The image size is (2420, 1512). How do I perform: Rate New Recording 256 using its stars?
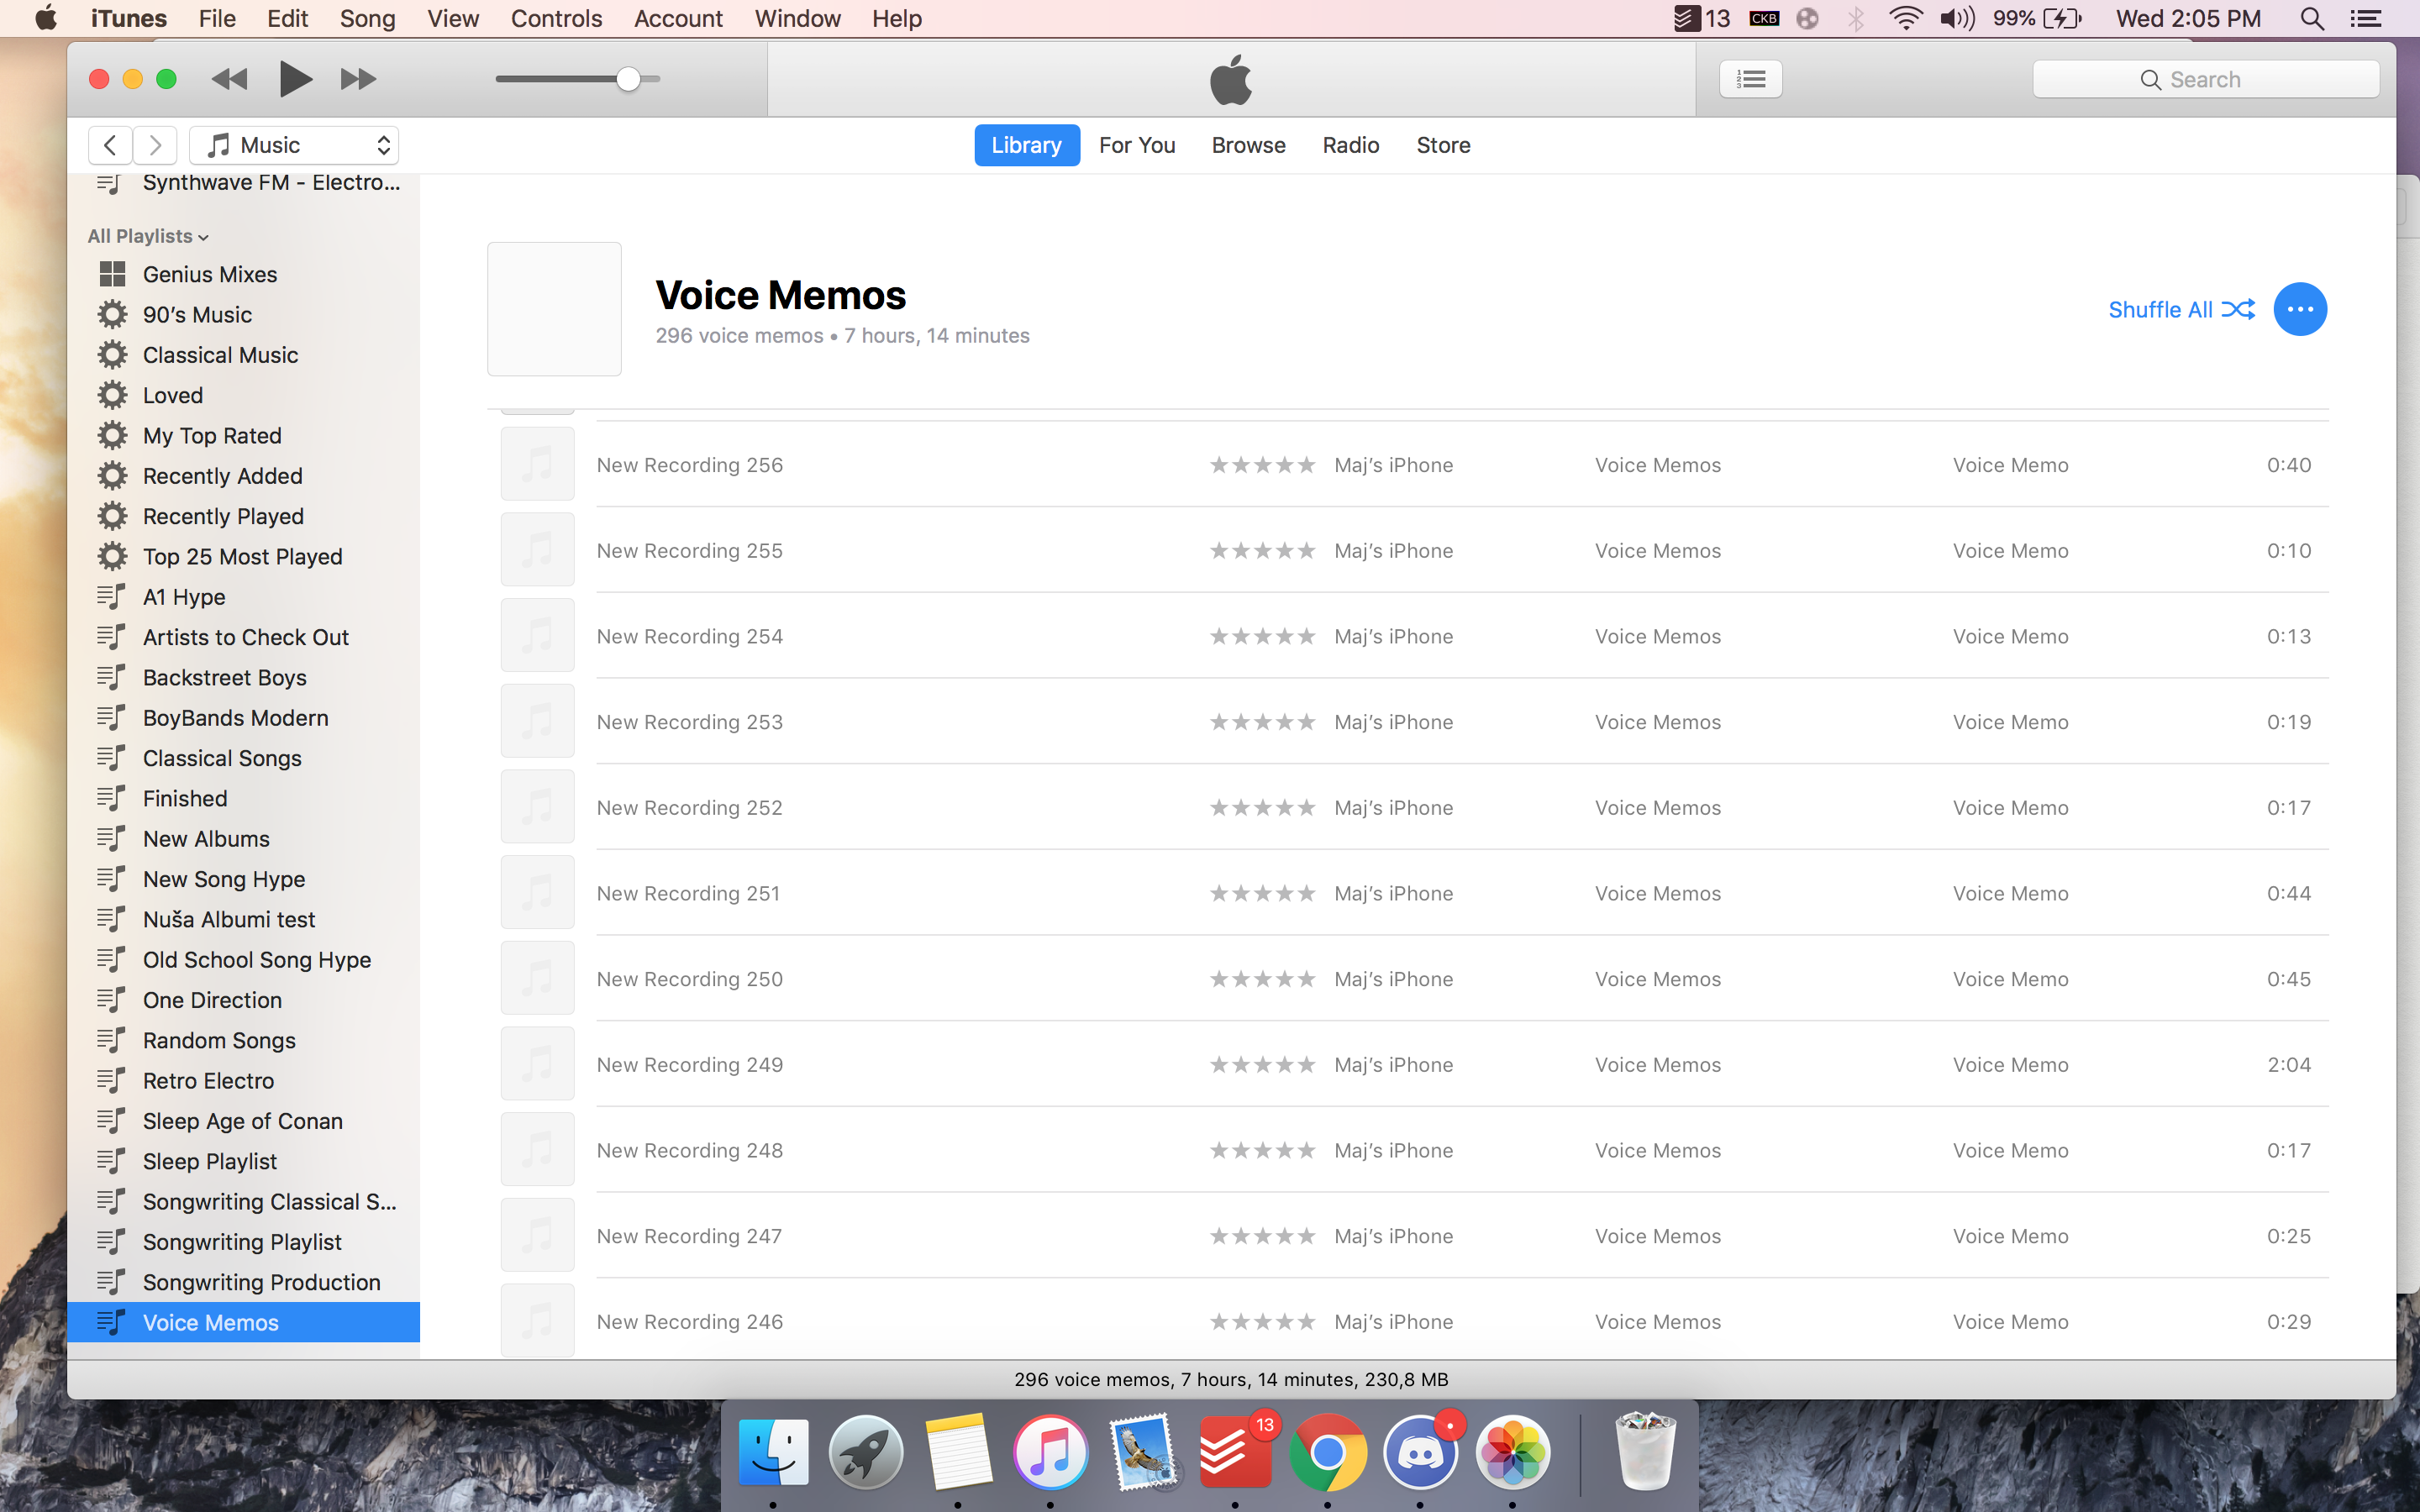click(1262, 465)
